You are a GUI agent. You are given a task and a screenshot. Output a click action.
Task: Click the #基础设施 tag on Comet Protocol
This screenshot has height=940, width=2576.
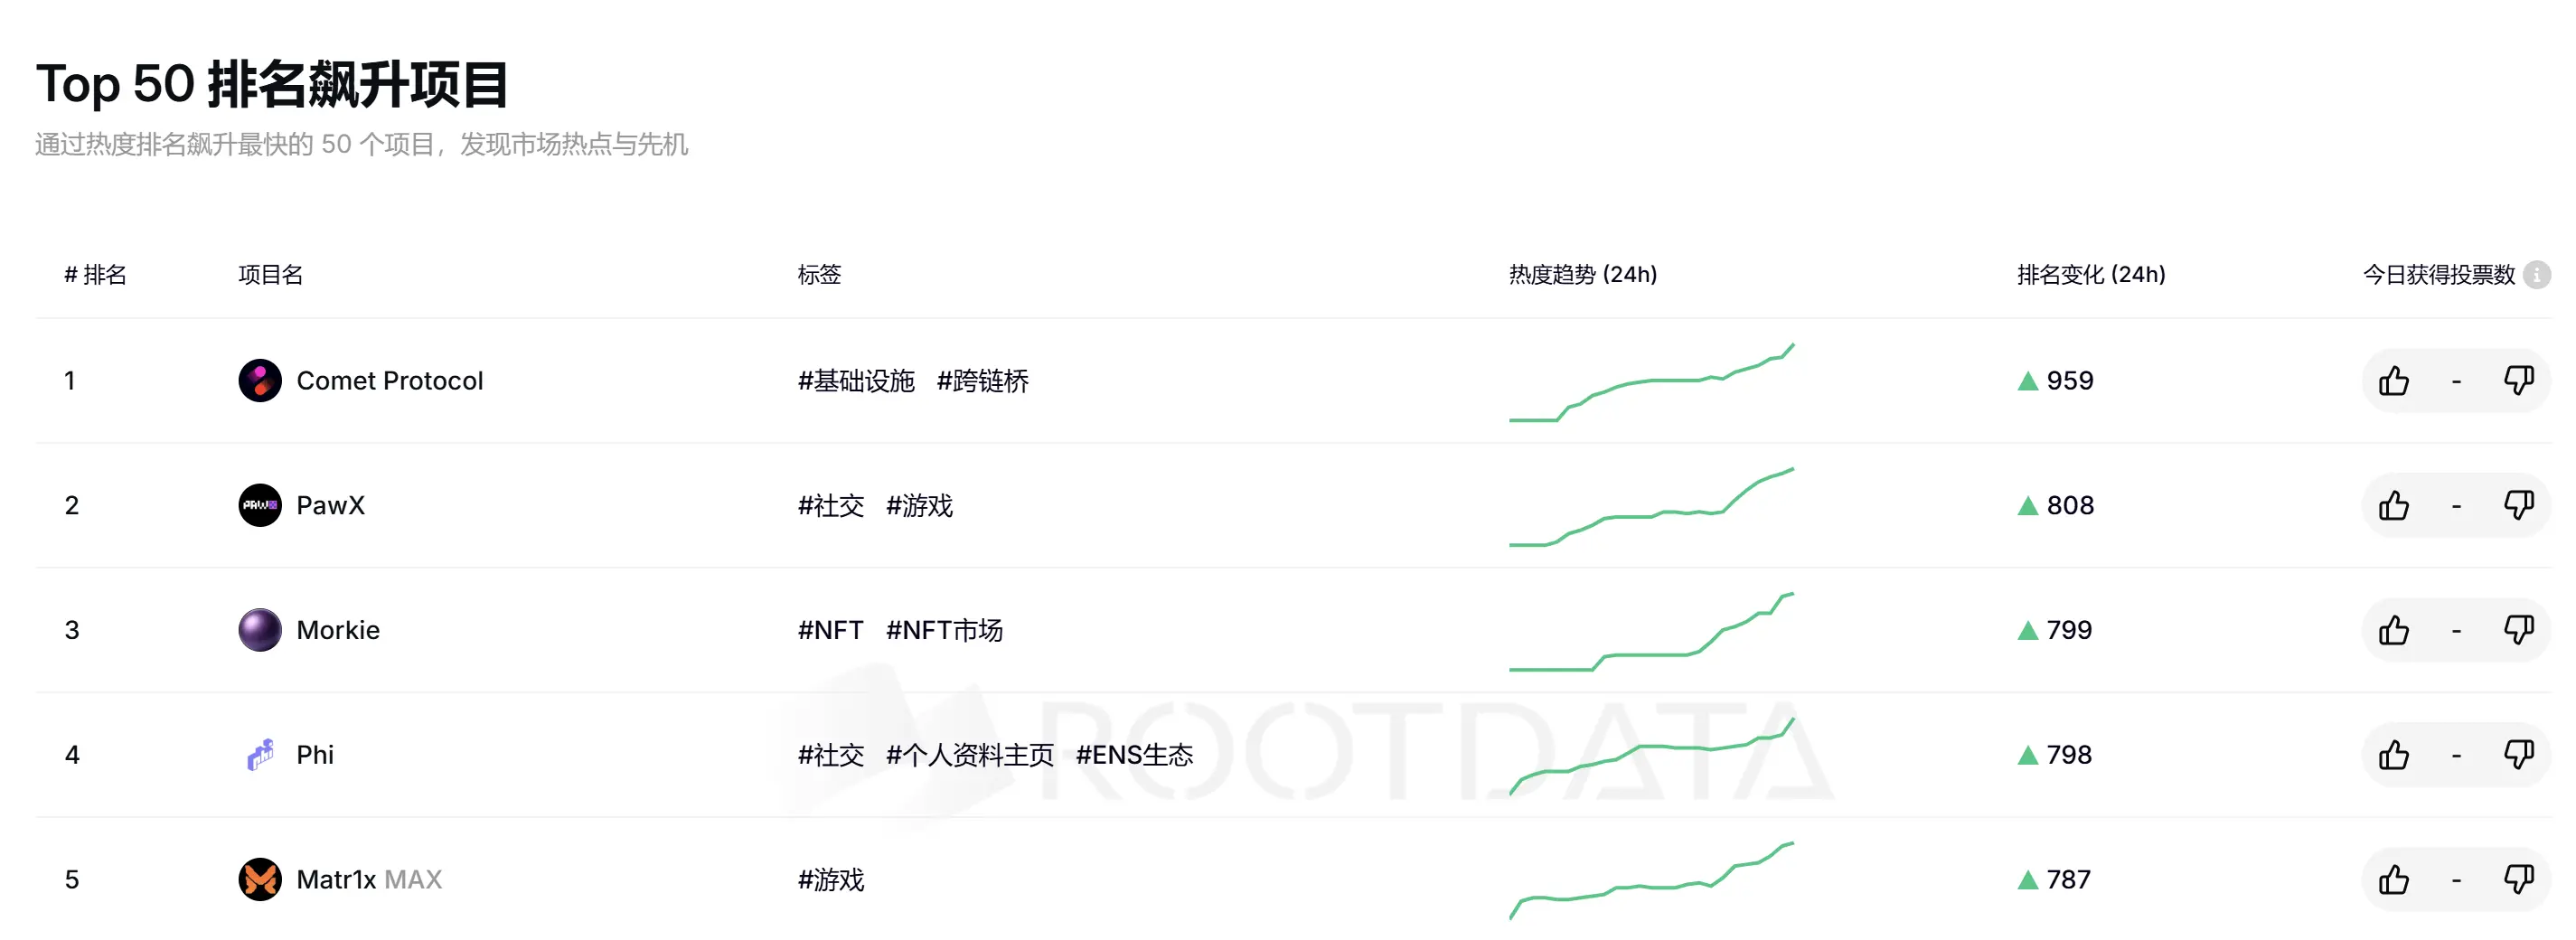856,381
